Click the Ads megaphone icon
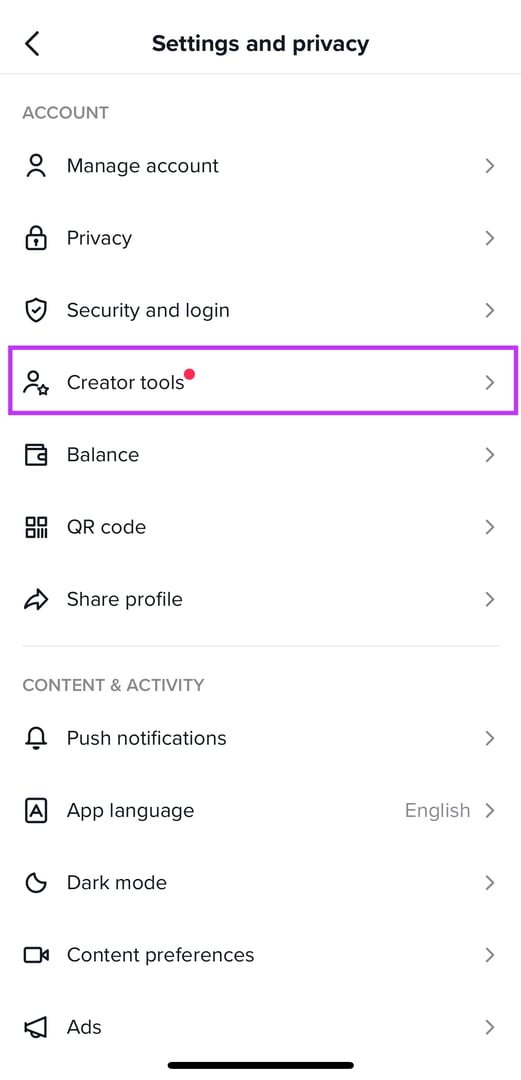 [x=36, y=1028]
